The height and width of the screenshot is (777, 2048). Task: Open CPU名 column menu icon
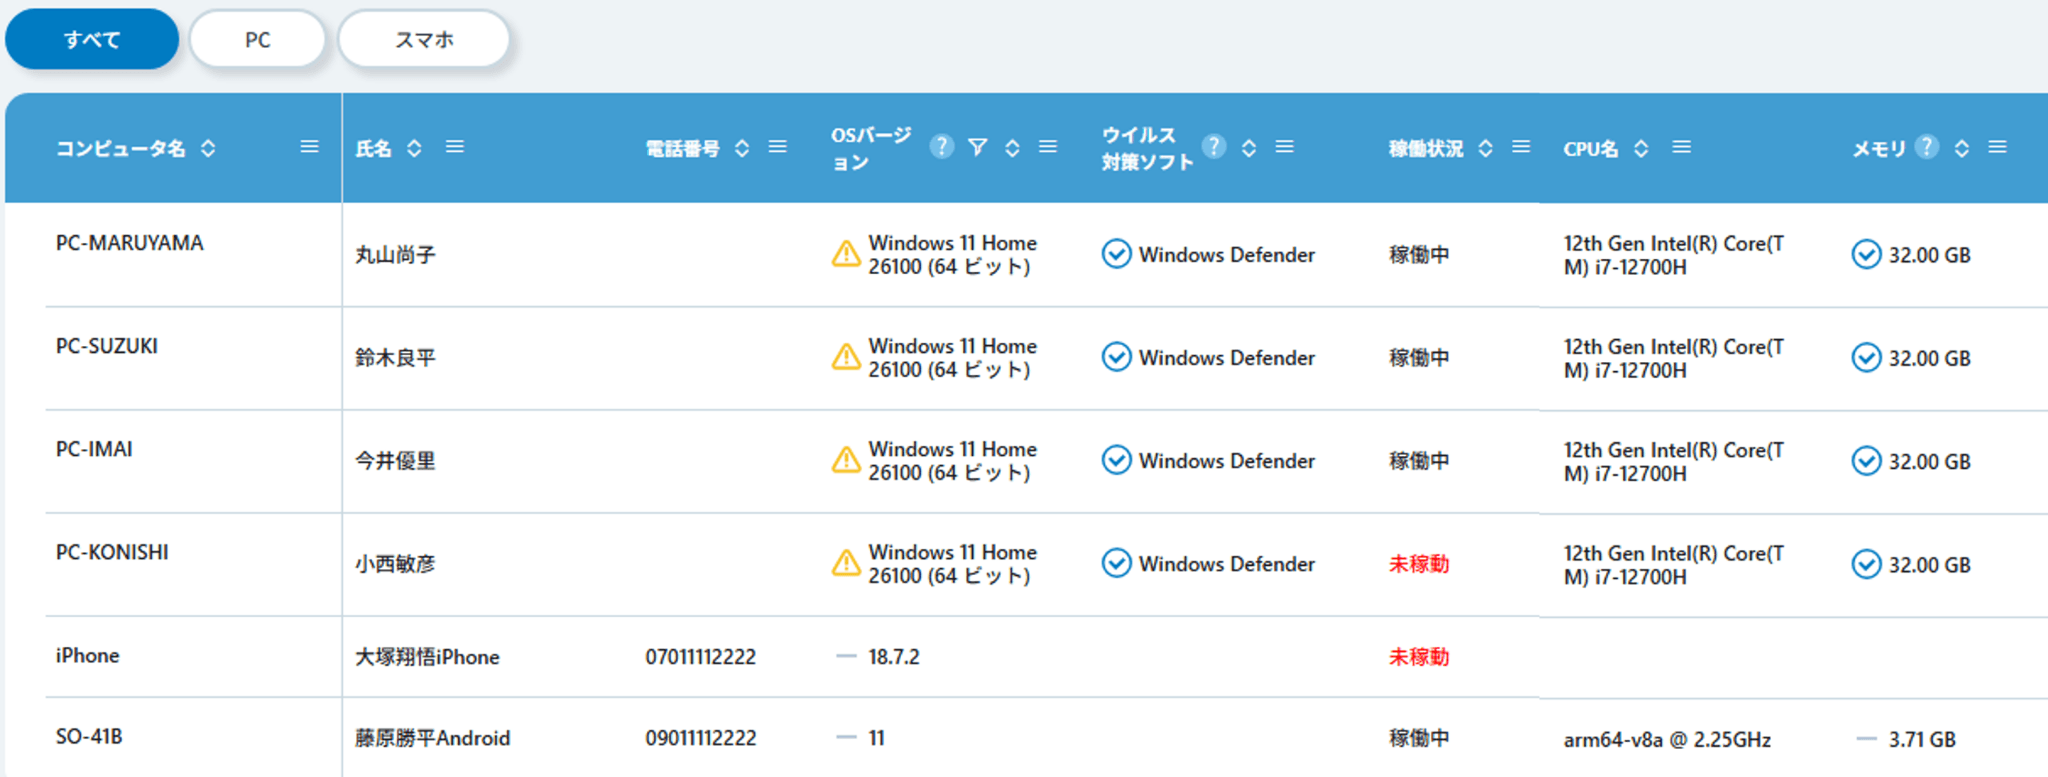1682,147
